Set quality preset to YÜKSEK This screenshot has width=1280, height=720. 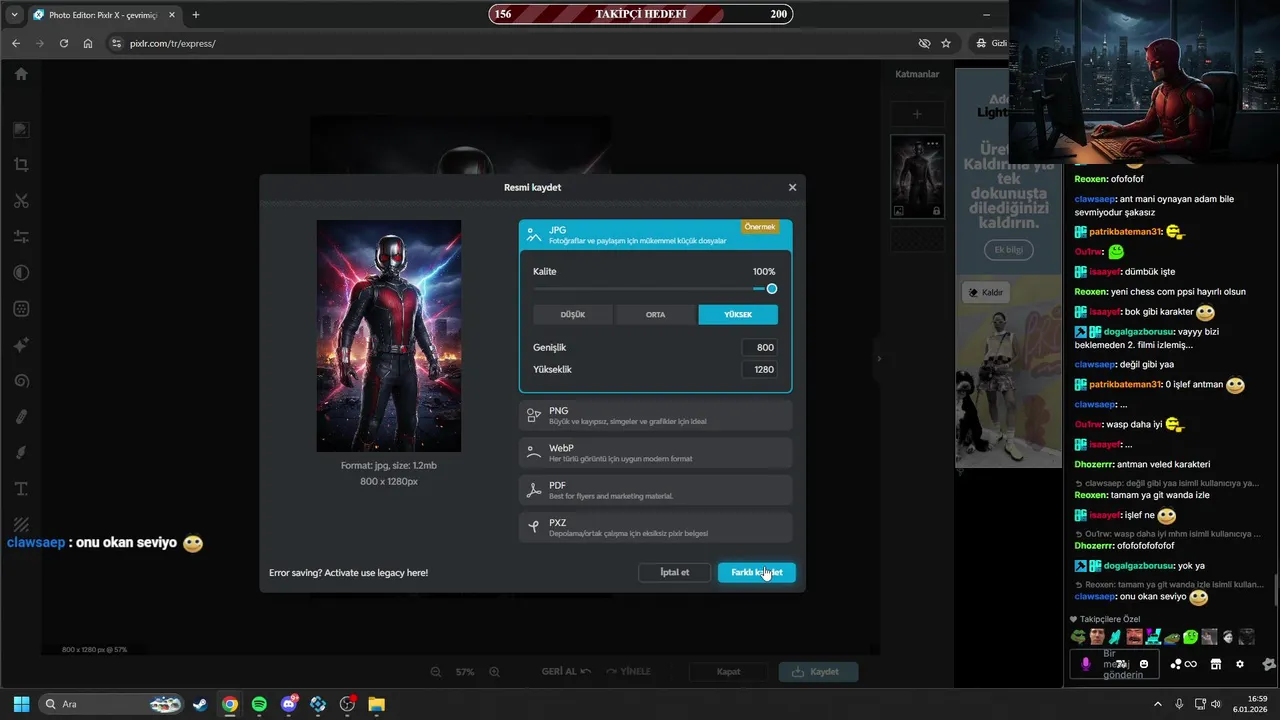pos(738,314)
